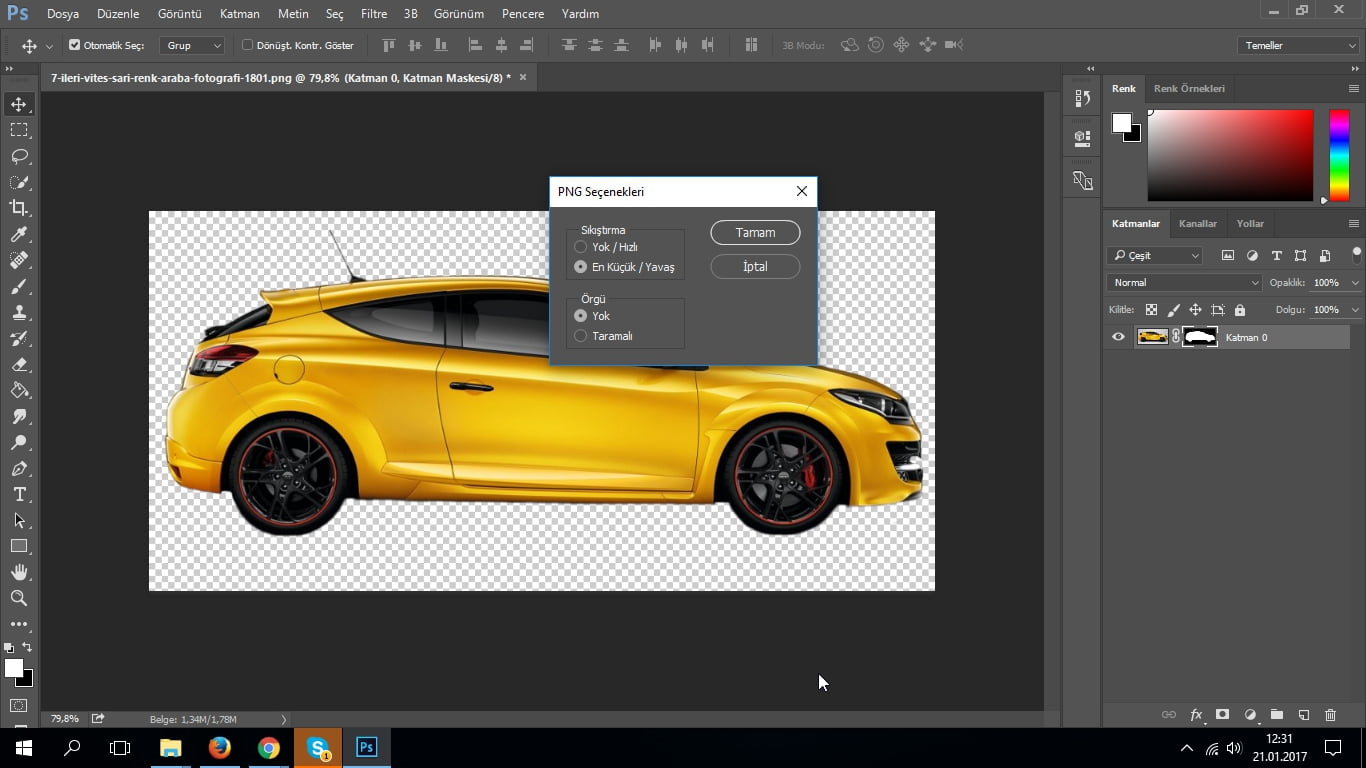Switch to the Kanallar tab
This screenshot has height=768, width=1366.
1197,223
